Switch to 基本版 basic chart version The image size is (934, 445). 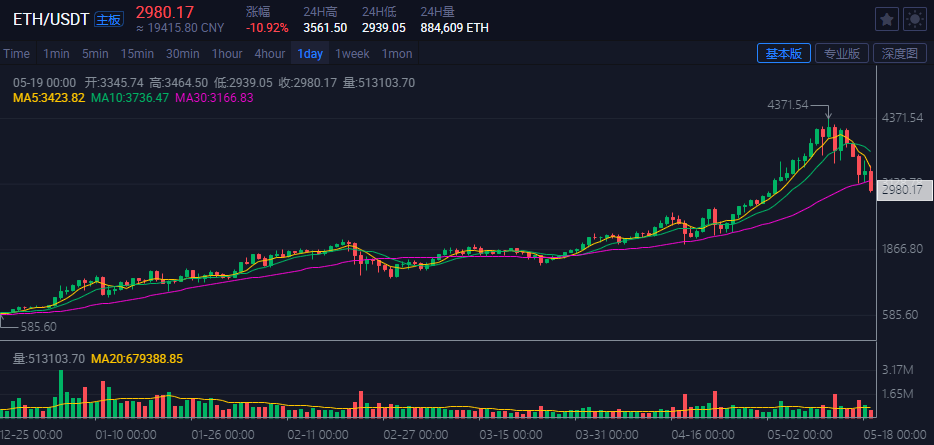coord(783,54)
